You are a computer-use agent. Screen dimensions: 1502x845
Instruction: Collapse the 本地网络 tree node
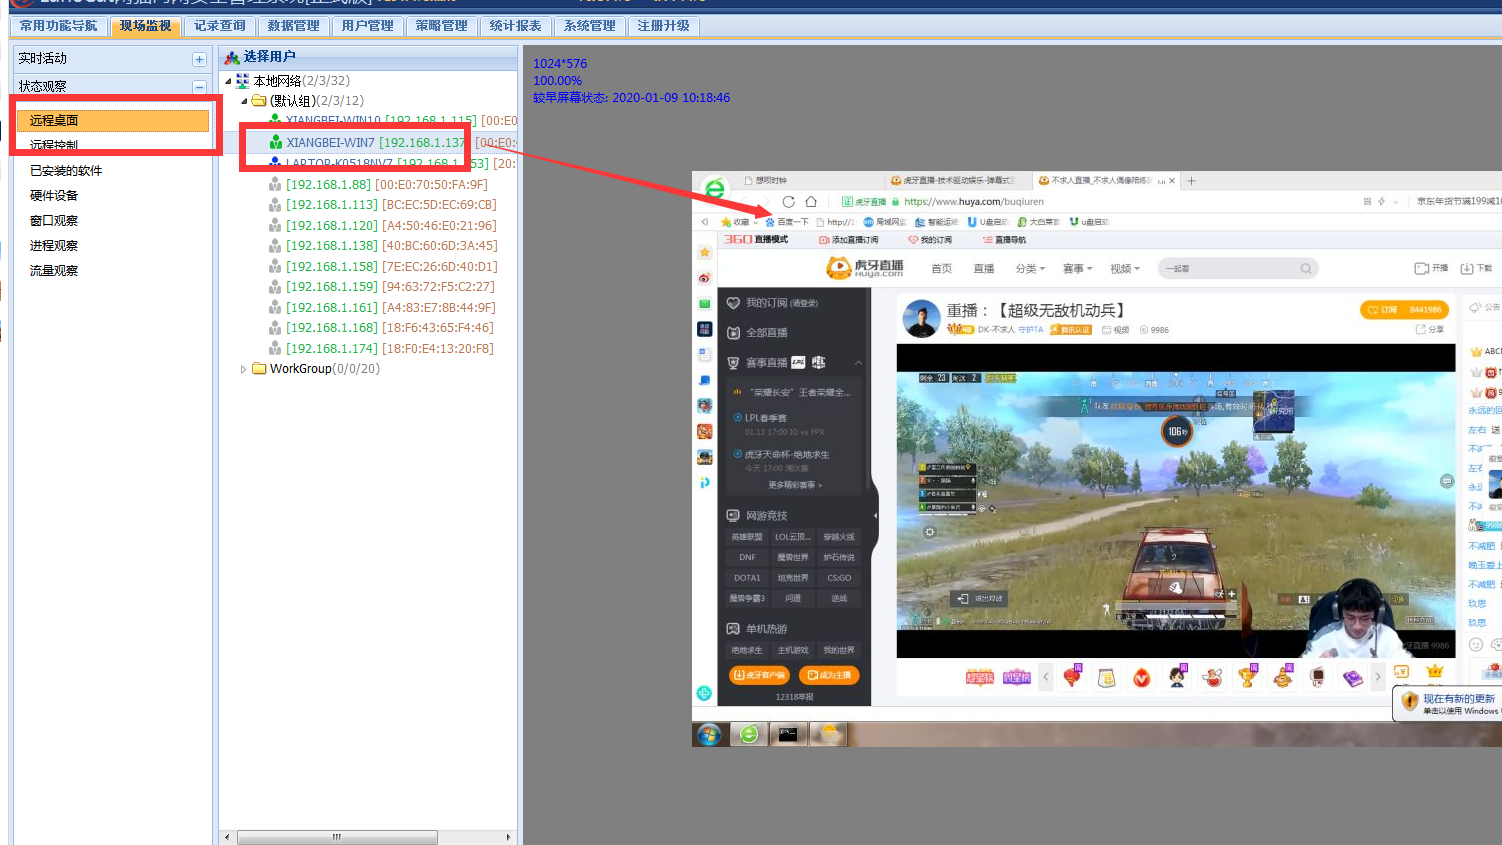coord(228,81)
